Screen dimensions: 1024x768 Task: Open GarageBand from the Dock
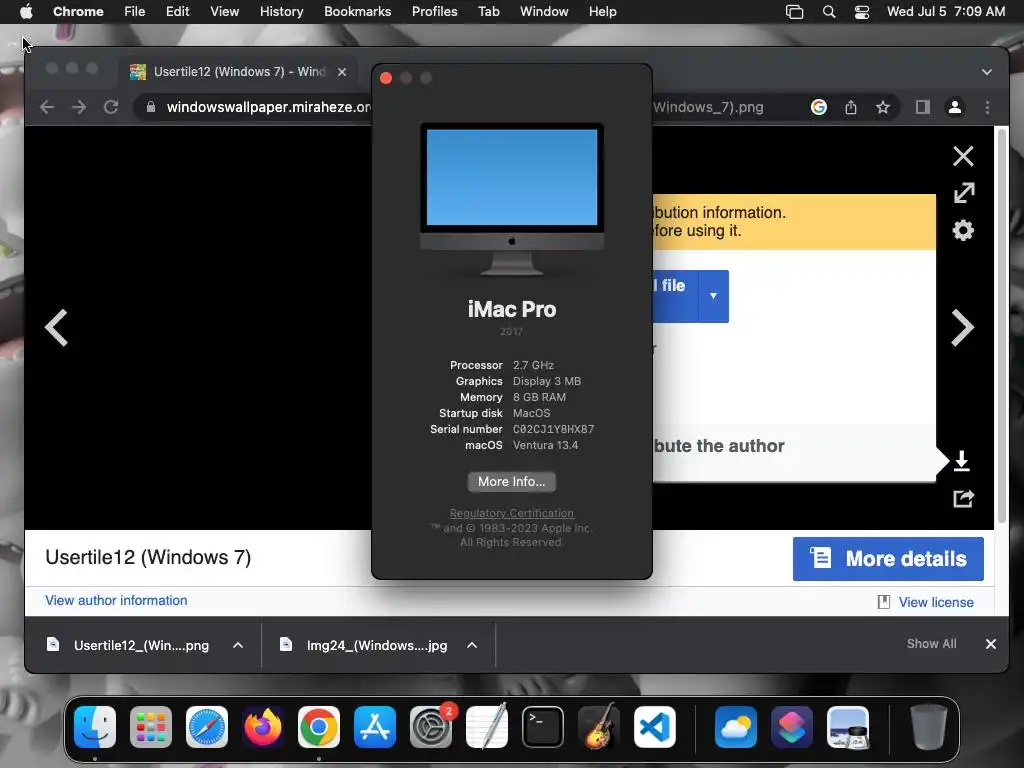pyautogui.click(x=599, y=726)
